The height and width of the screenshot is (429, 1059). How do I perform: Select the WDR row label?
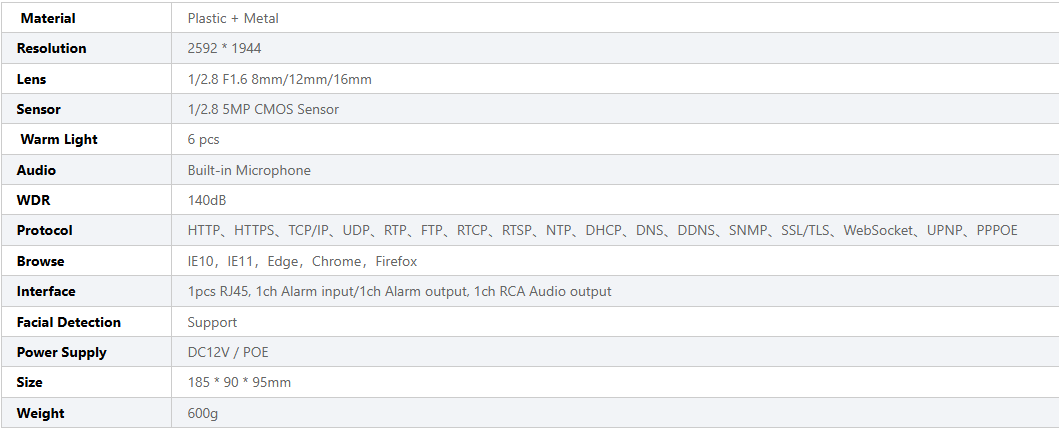coord(33,200)
